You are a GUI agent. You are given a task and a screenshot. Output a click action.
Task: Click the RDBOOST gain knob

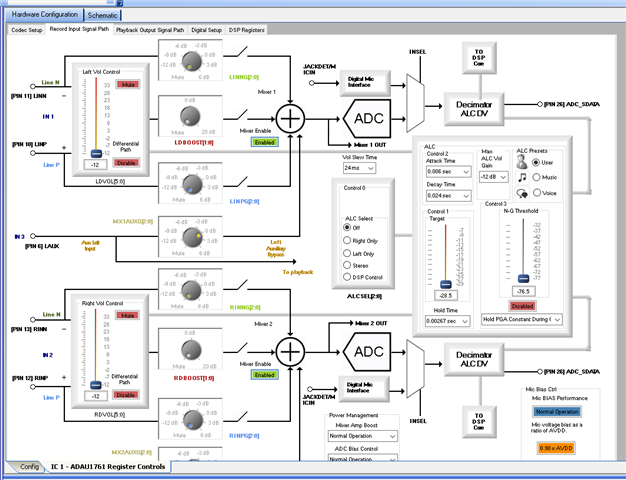click(x=191, y=349)
